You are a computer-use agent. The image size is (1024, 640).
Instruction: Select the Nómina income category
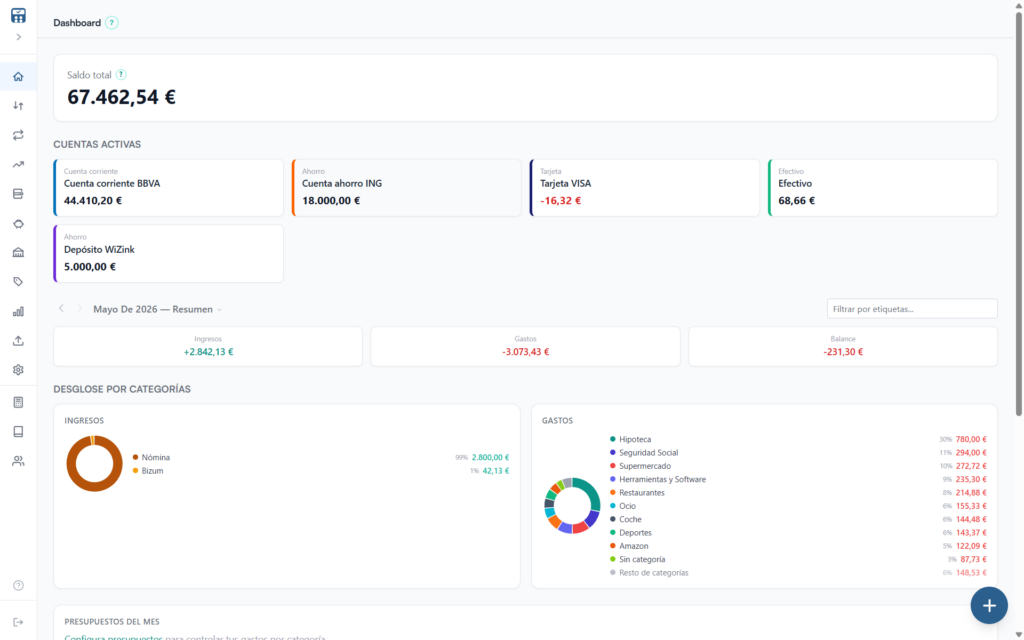321,457
